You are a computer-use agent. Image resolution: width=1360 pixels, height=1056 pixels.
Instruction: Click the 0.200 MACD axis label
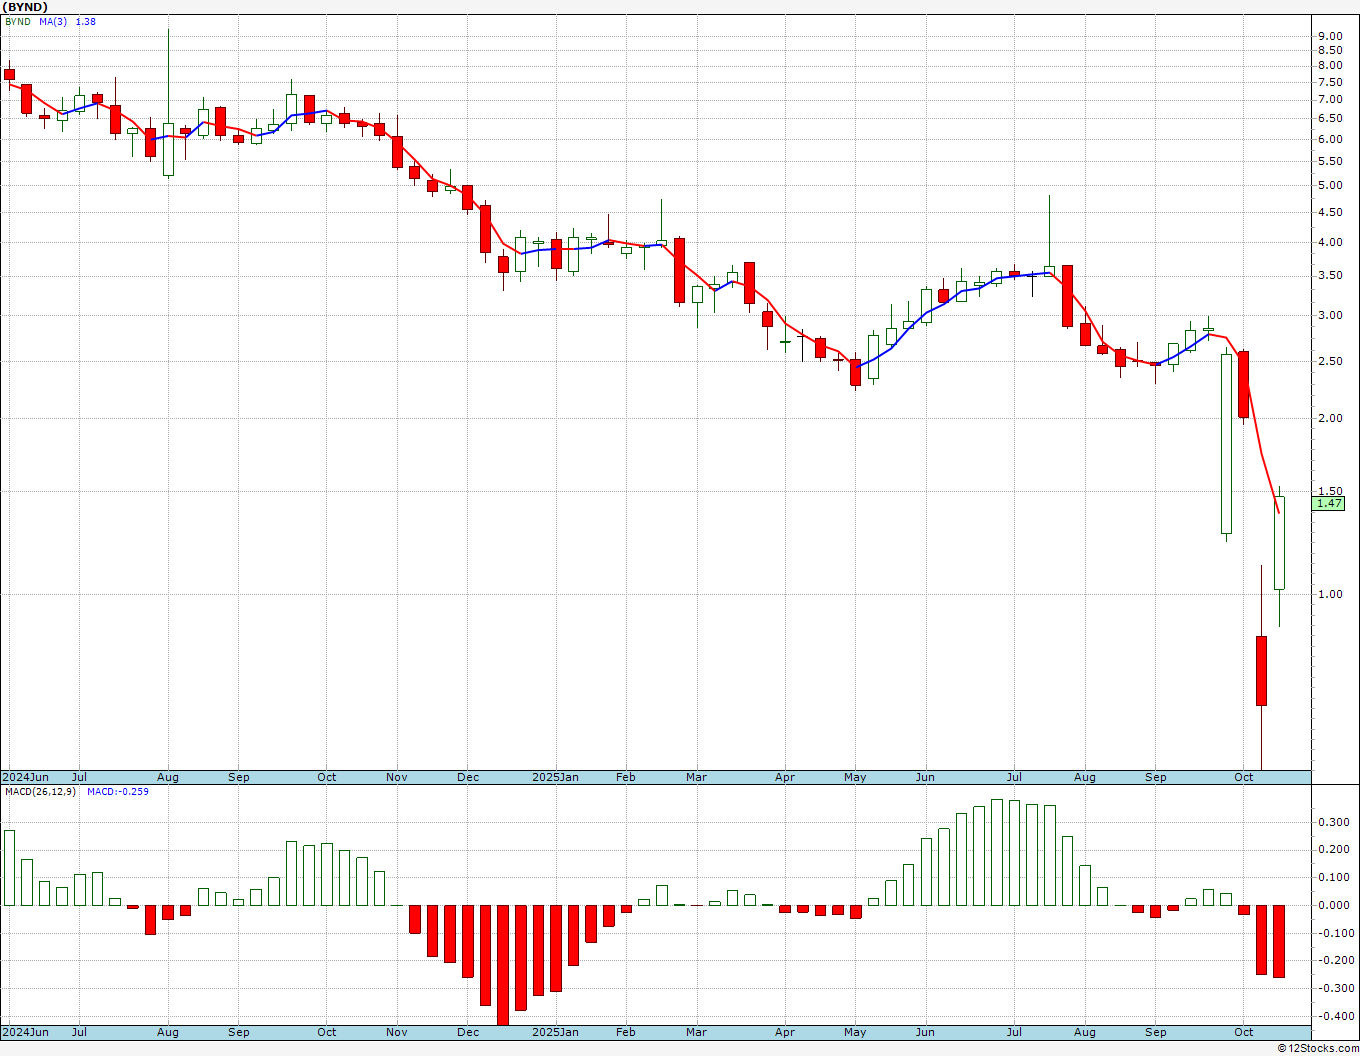[1333, 850]
